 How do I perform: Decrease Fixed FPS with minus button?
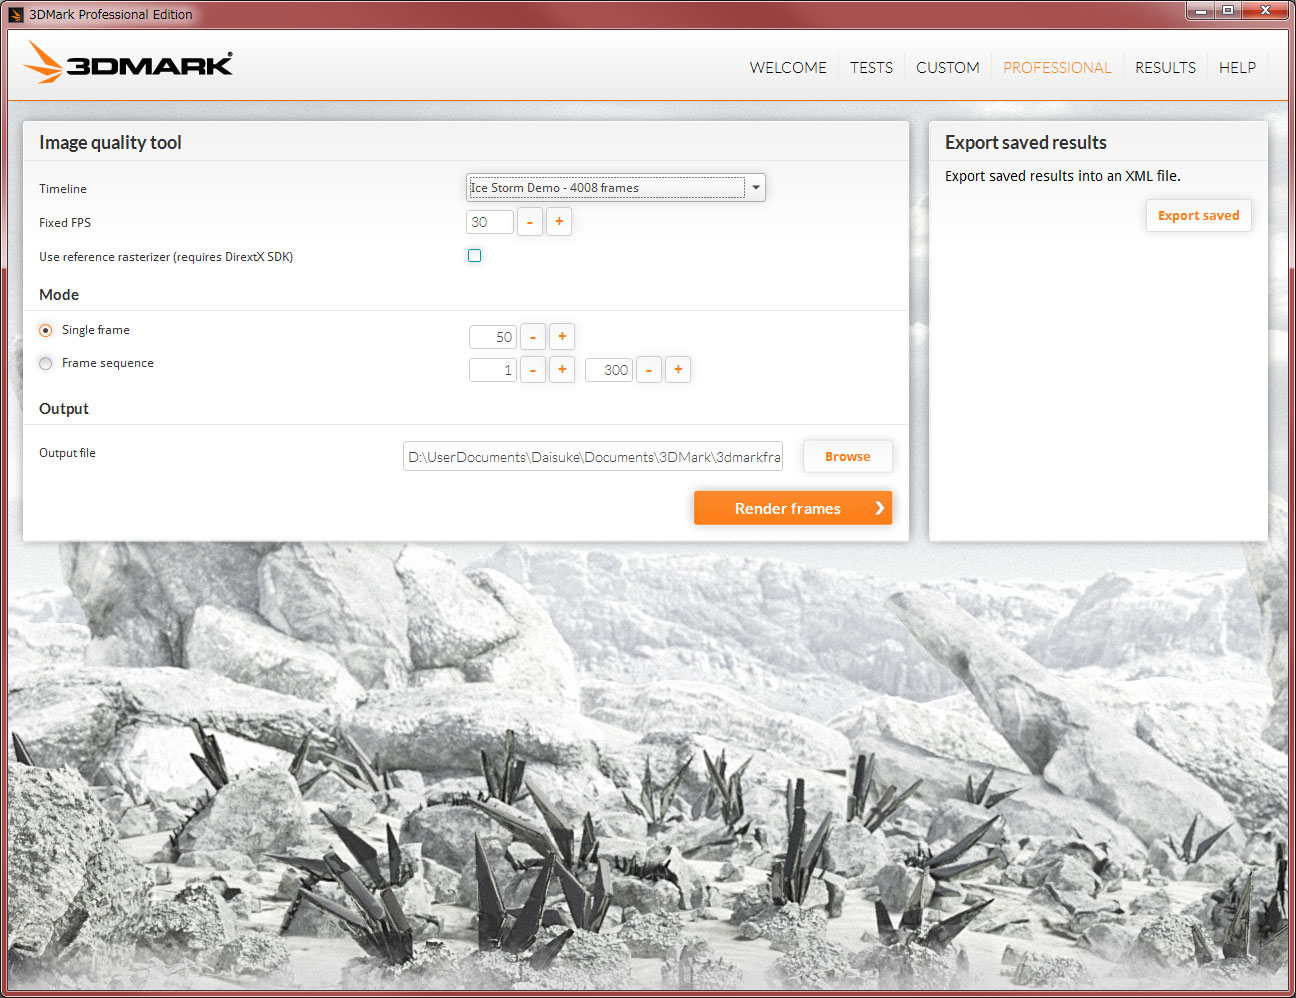point(530,222)
